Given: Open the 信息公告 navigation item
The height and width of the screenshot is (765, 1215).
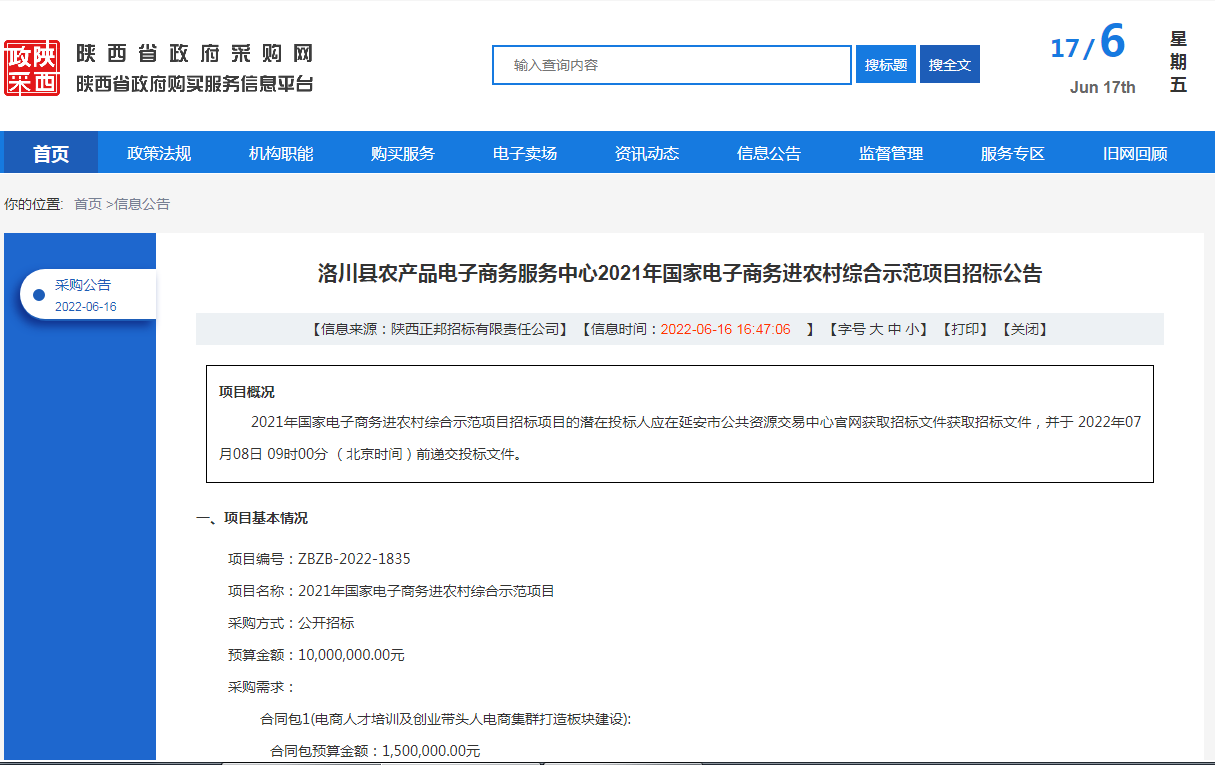Looking at the screenshot, I should coord(769,153).
